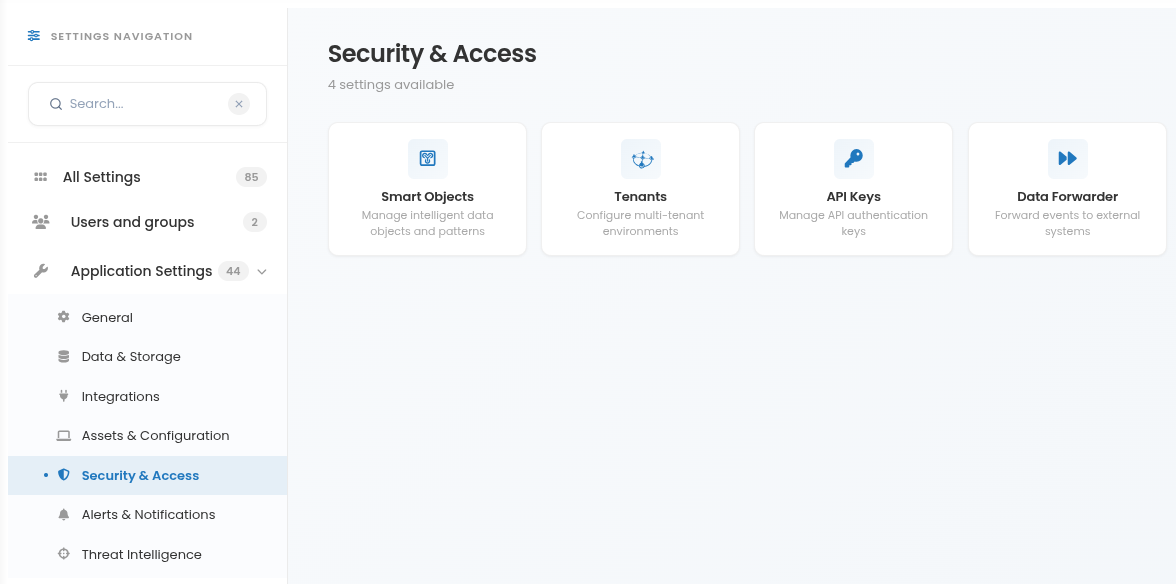The width and height of the screenshot is (1176, 584).
Task: Click the Alerts & Notifications bell icon
Action: tap(64, 514)
